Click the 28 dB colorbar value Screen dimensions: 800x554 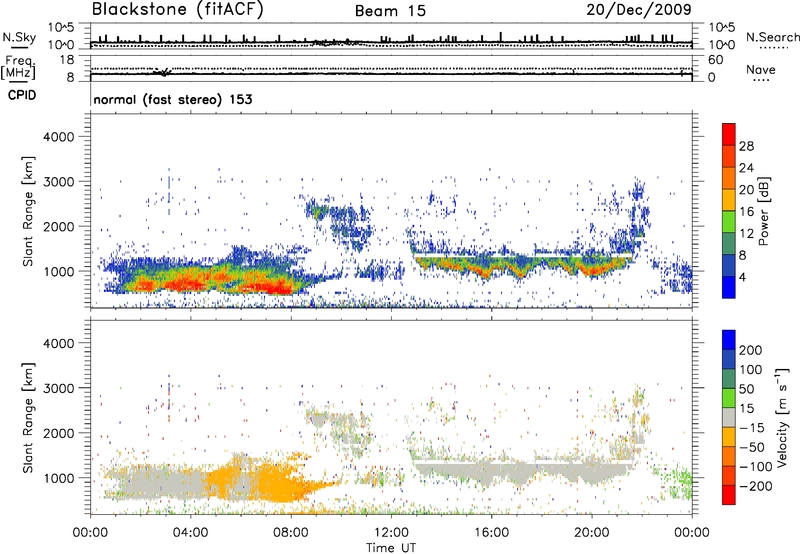coord(746,146)
